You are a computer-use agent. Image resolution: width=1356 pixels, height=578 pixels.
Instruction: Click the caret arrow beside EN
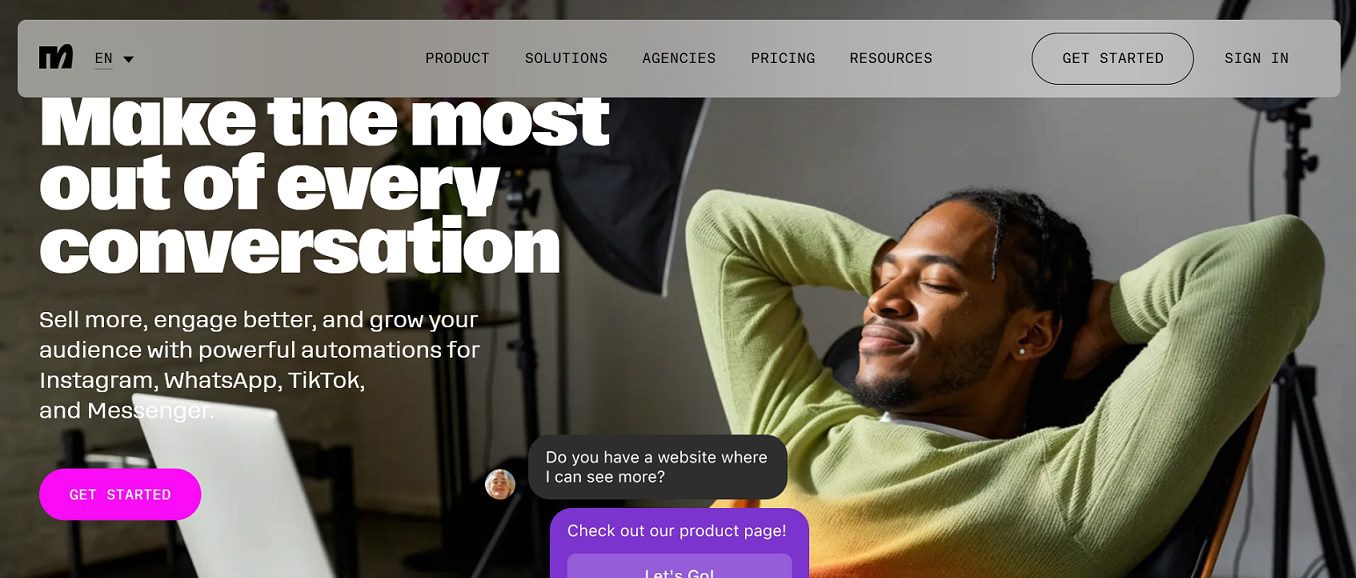tap(128, 59)
